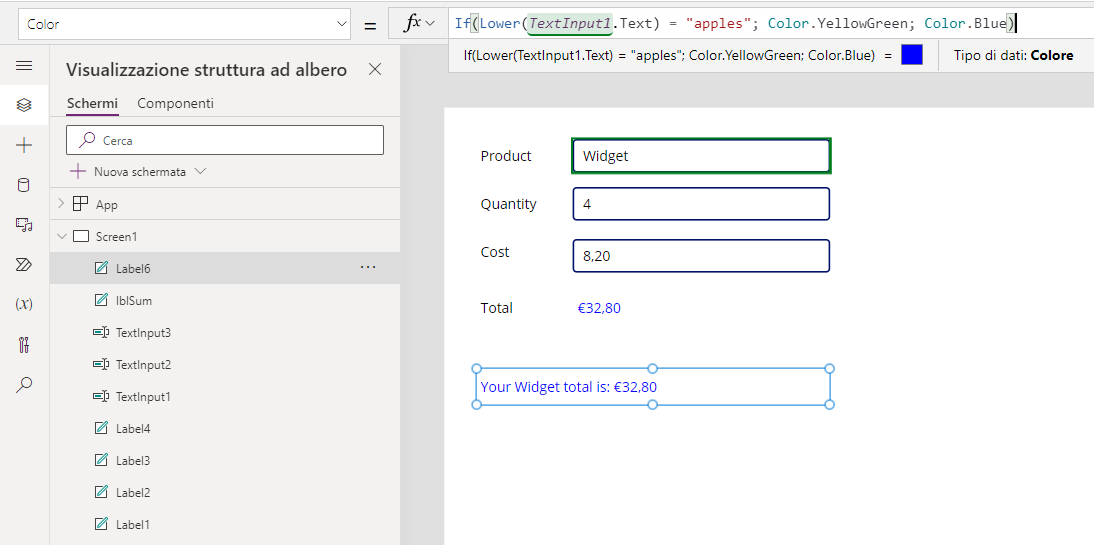Click the Product input containing Widget

(x=701, y=156)
